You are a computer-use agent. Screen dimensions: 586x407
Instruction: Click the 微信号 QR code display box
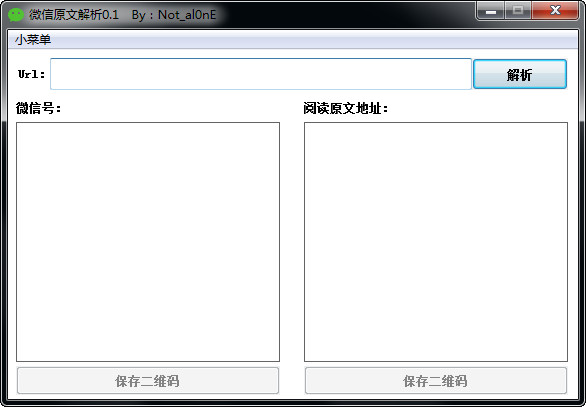point(148,242)
